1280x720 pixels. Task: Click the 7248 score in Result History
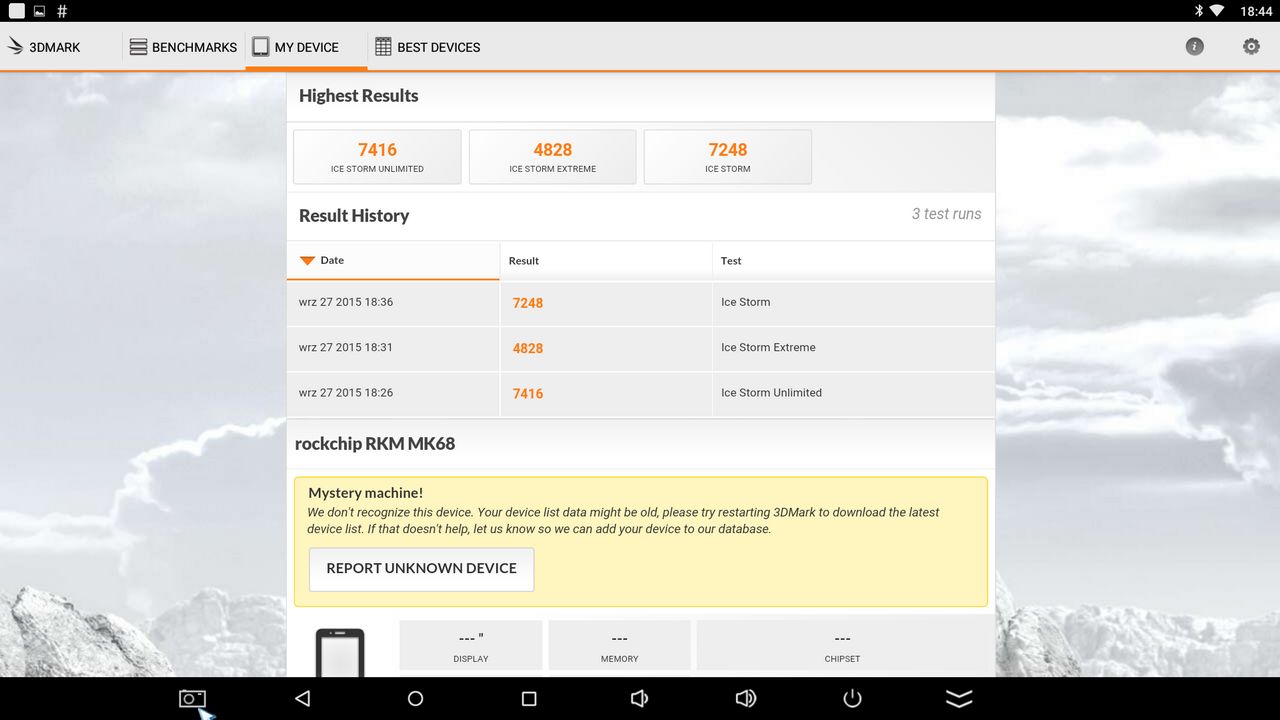point(528,303)
